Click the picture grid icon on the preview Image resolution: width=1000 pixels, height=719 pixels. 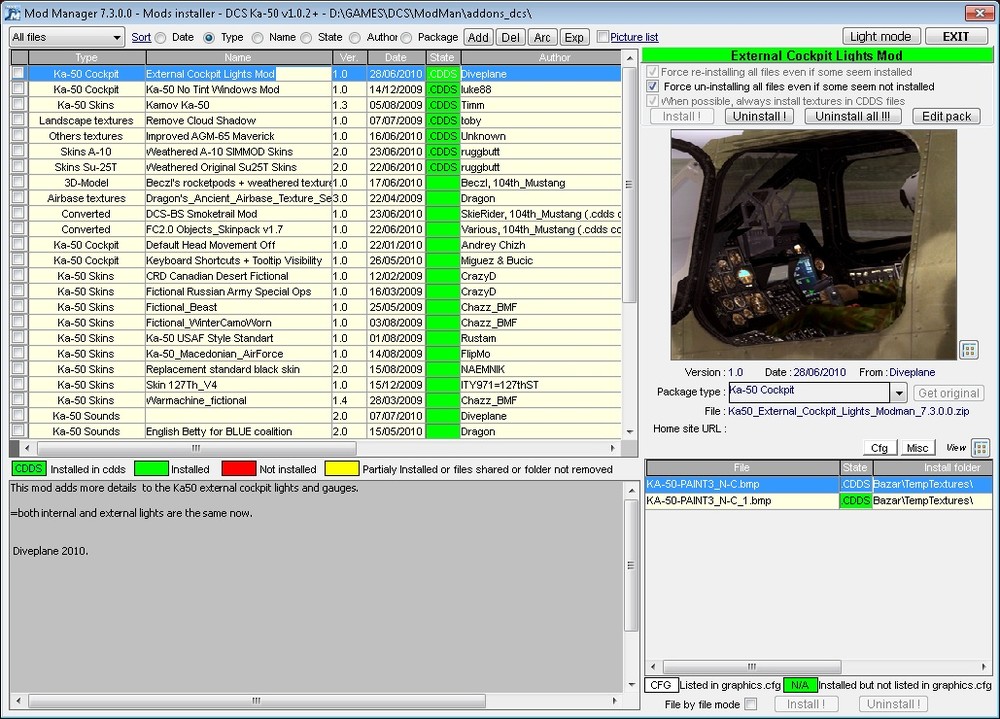[968, 349]
